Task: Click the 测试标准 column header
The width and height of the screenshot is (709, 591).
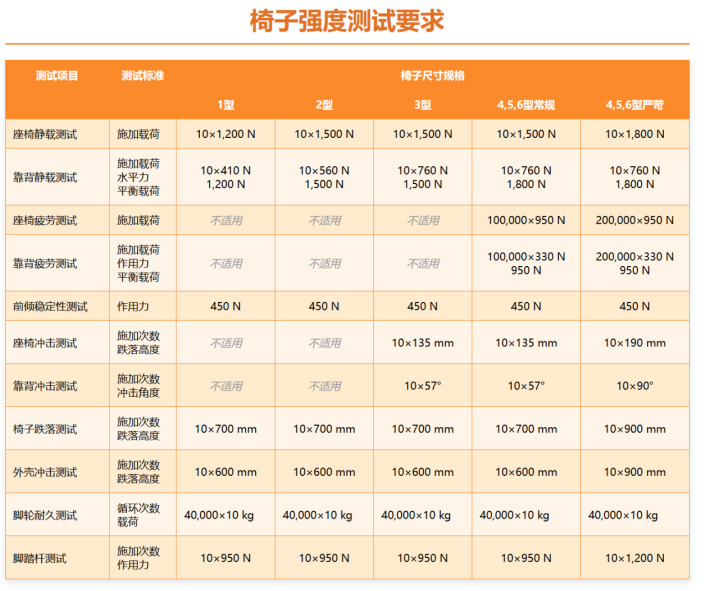Action: click(142, 76)
